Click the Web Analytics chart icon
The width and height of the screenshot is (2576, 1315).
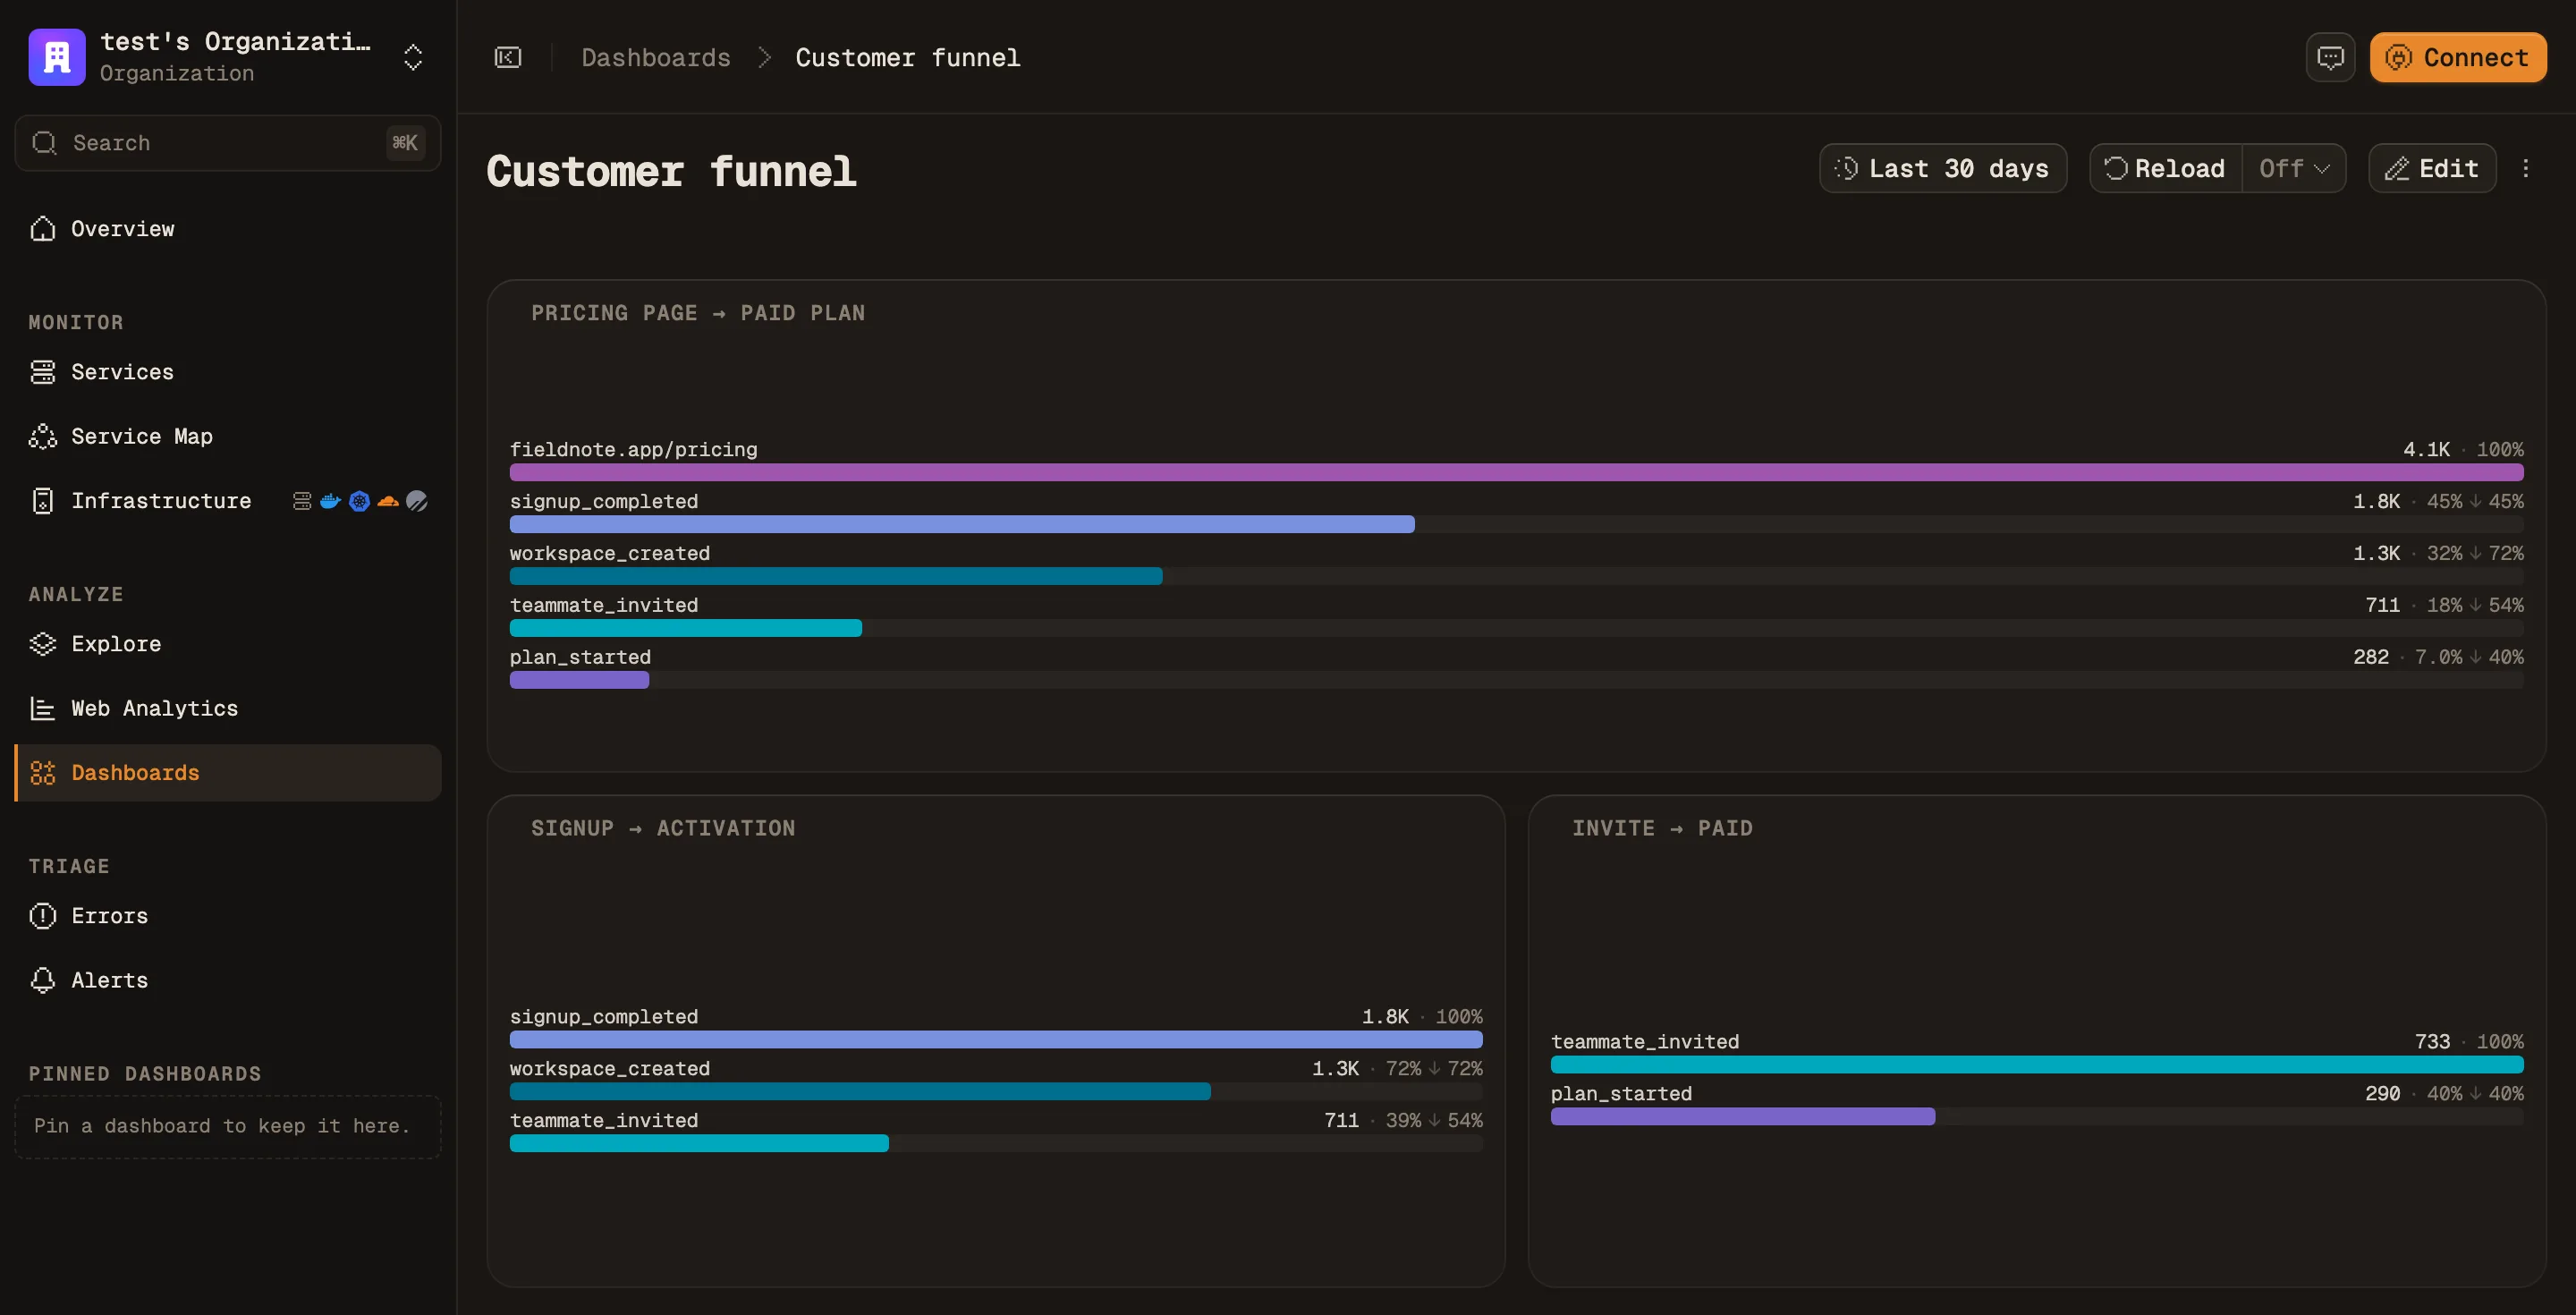pos(43,708)
